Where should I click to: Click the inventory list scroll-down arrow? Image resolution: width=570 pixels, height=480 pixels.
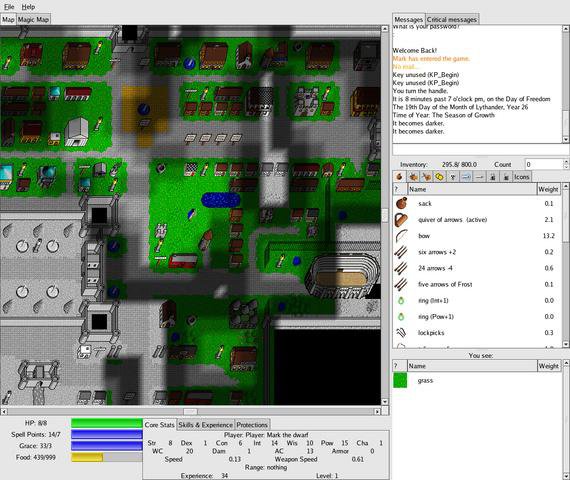coord(566,344)
